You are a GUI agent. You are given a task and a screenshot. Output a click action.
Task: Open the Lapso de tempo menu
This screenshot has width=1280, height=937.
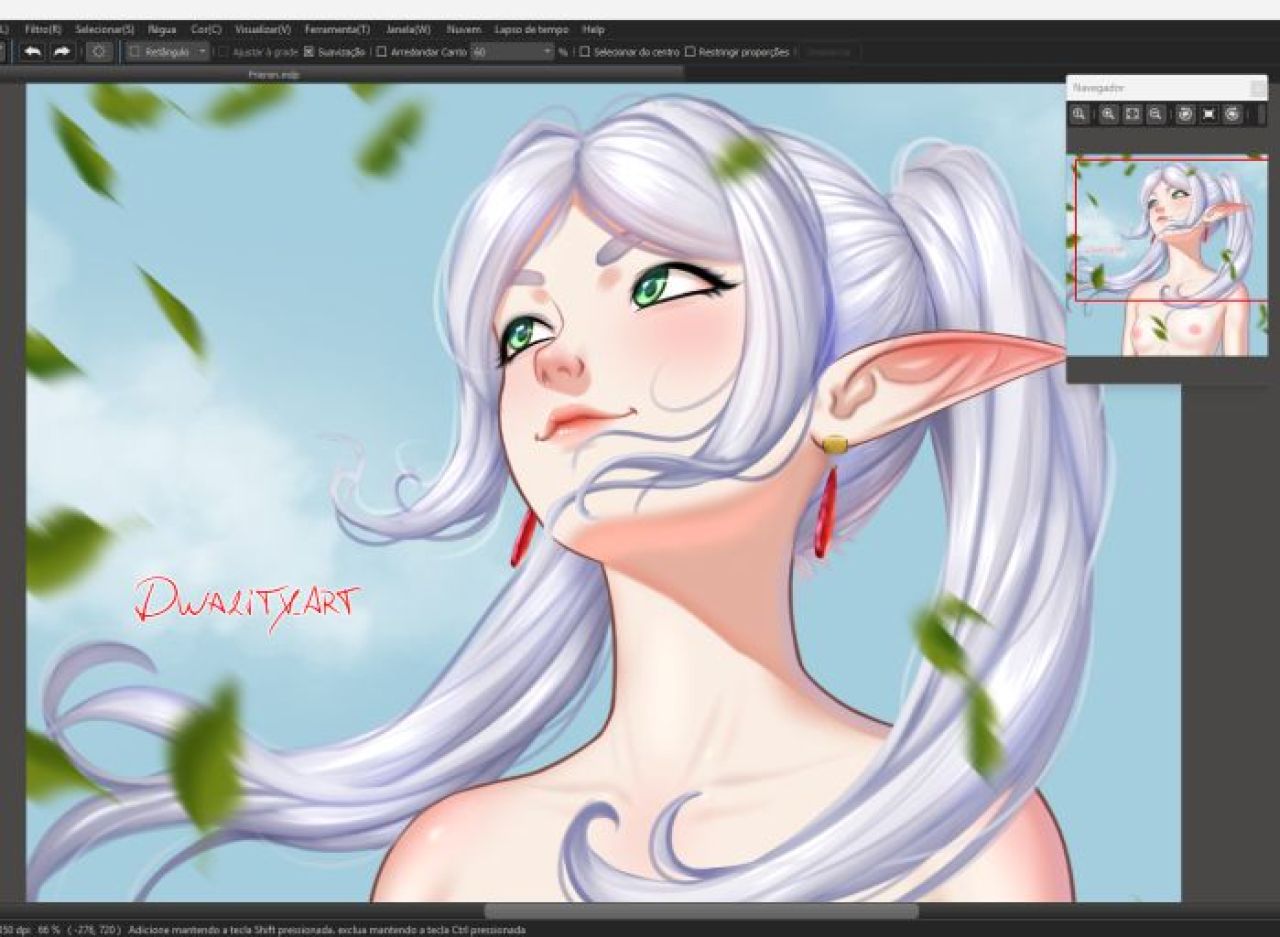[x=531, y=30]
